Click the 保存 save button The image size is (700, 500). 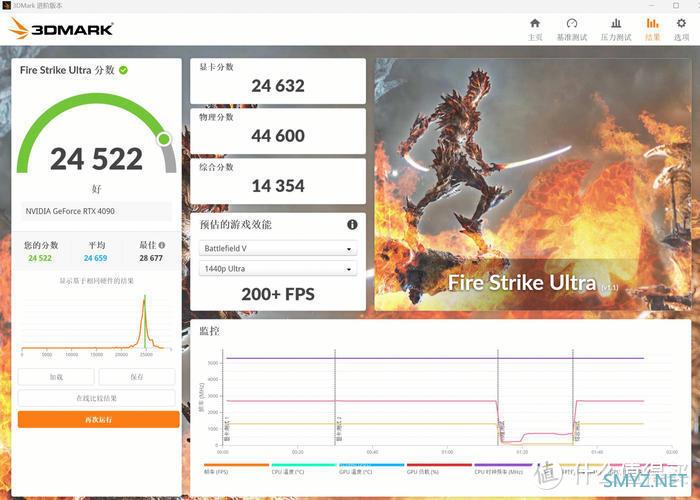click(137, 377)
